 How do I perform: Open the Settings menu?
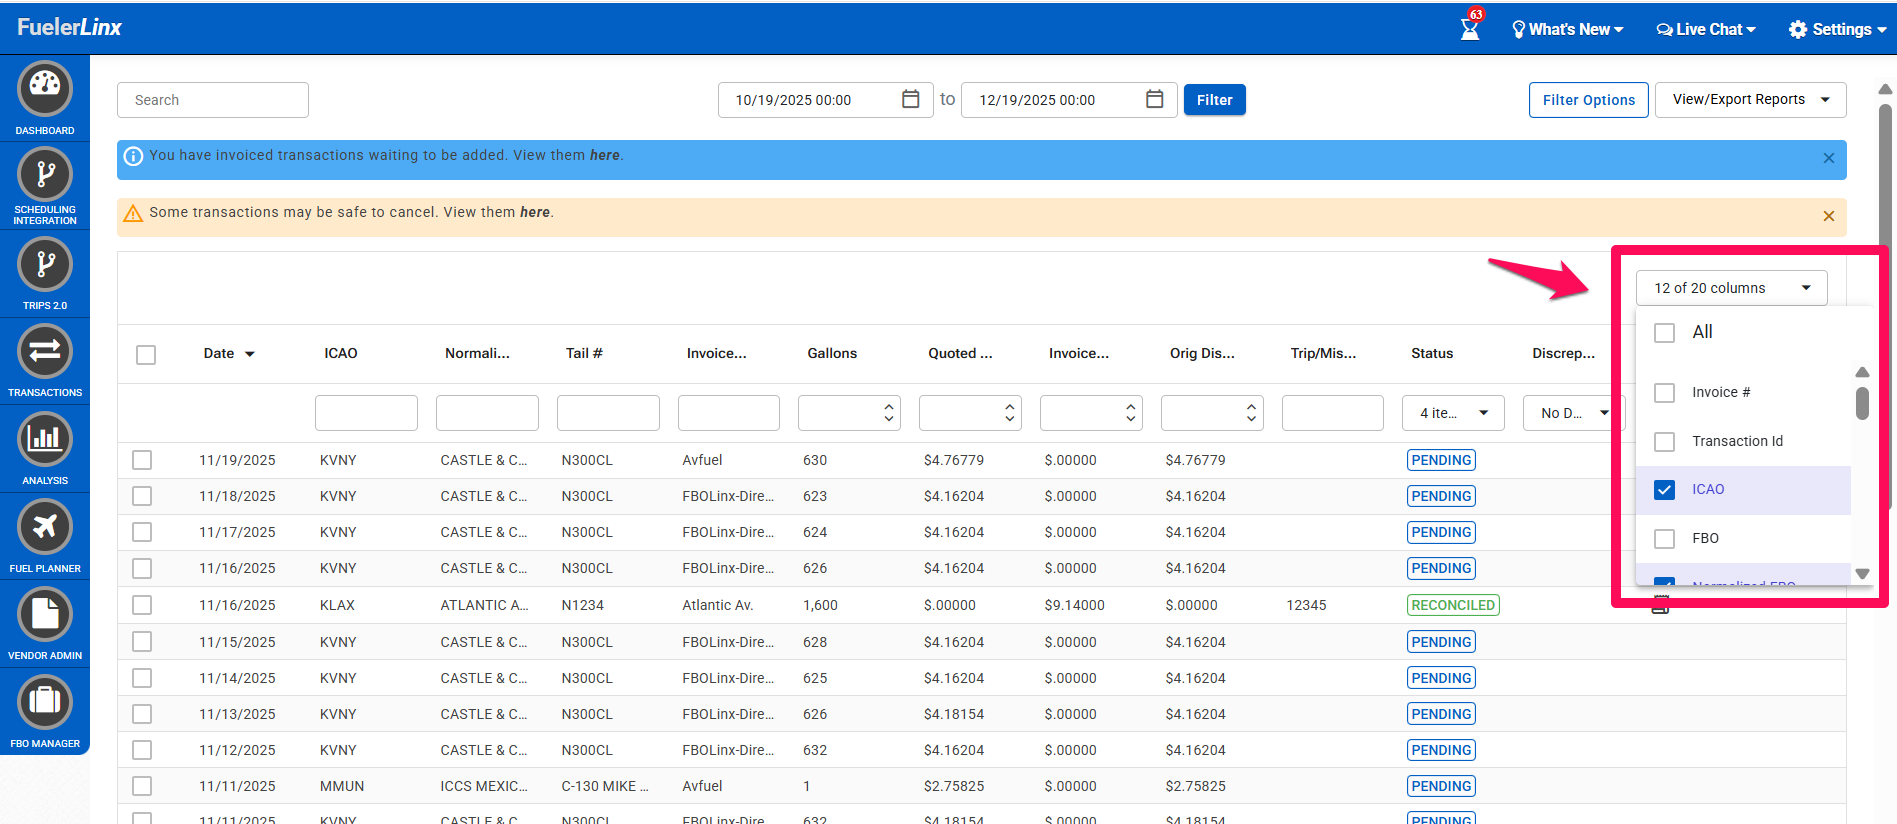[x=1837, y=30]
